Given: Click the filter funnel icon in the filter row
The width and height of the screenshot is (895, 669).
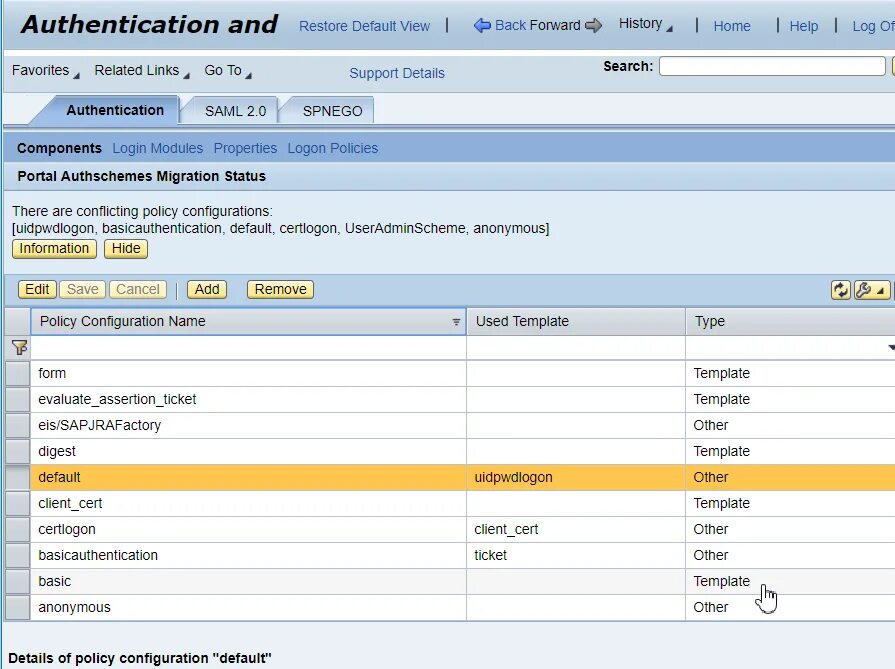Looking at the screenshot, I should coord(18,347).
